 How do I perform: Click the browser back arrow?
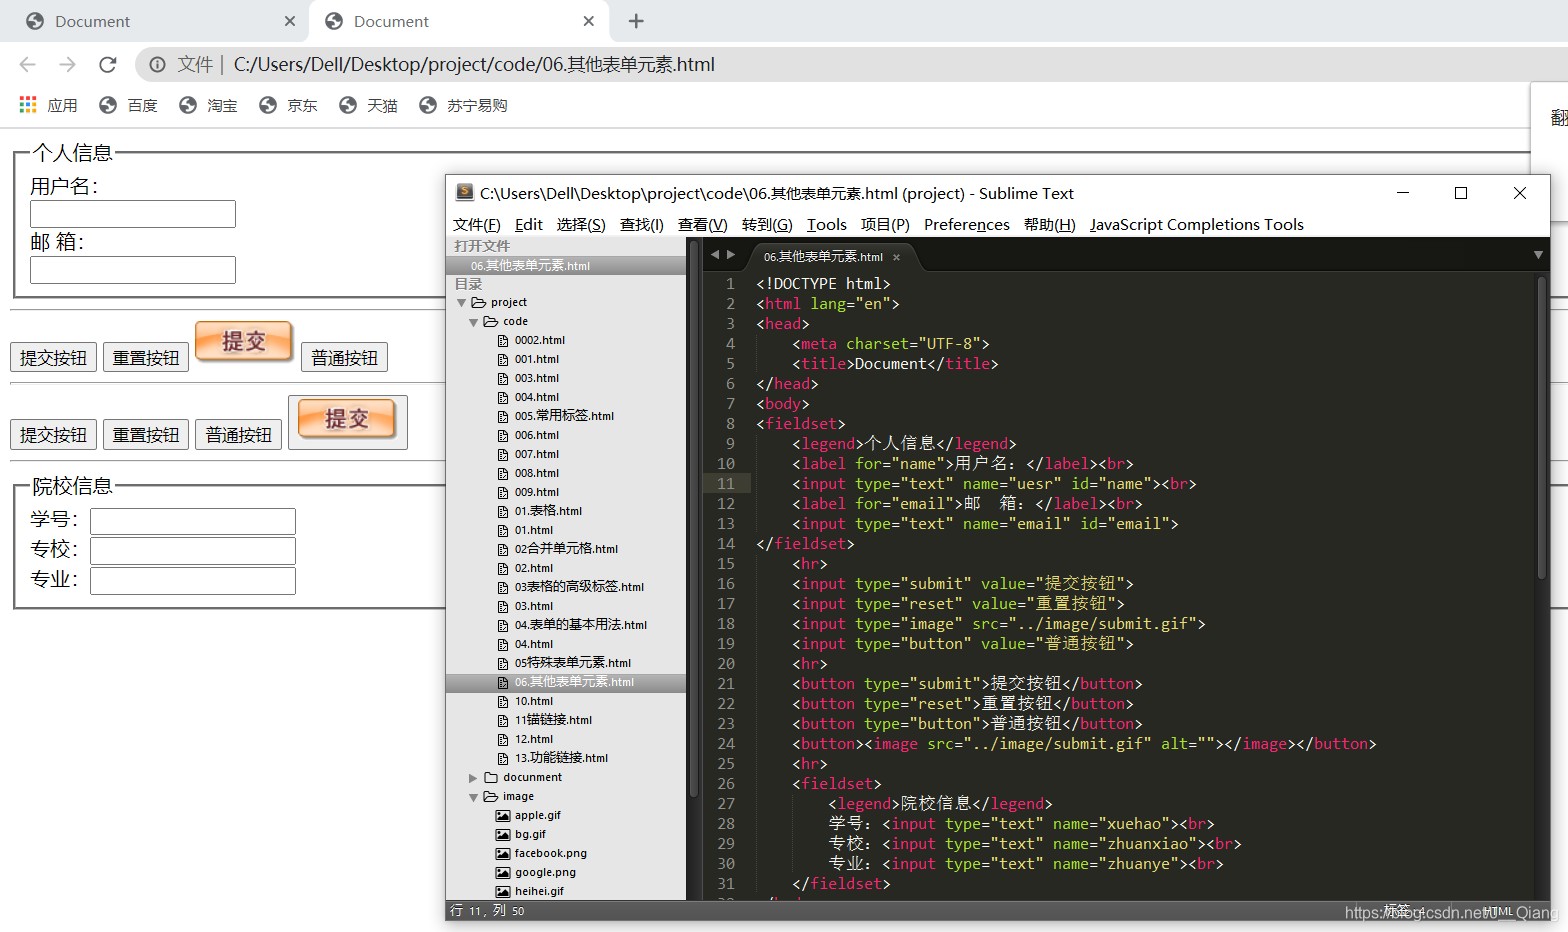27,64
